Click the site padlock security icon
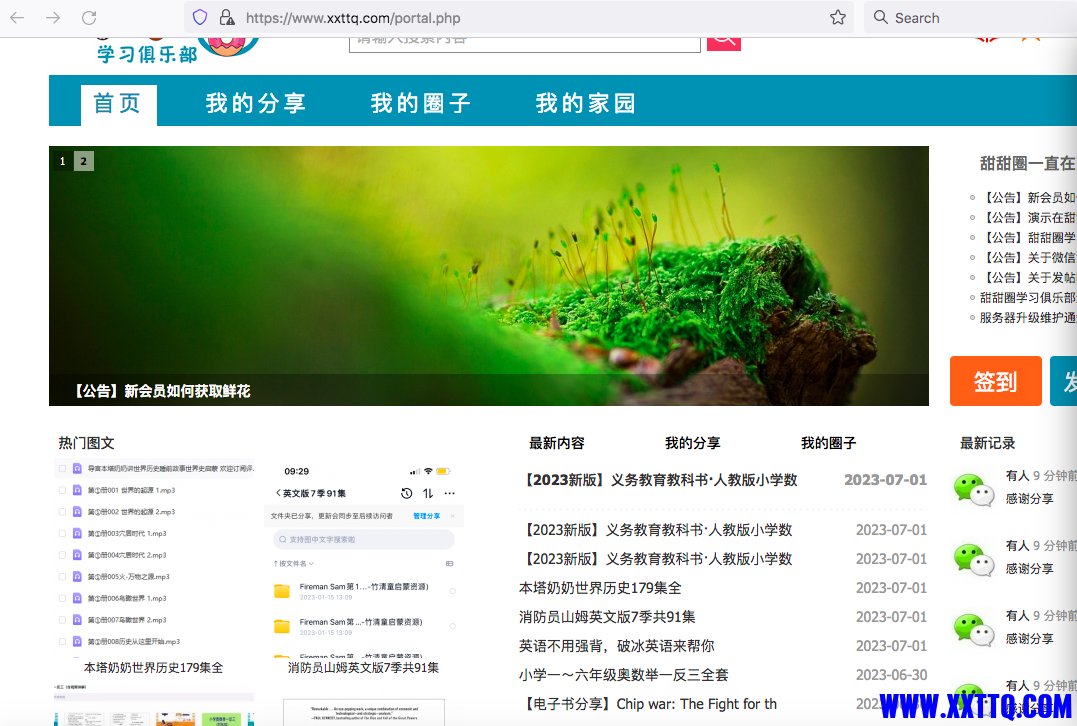This screenshot has height=726, width=1077. 226,18
